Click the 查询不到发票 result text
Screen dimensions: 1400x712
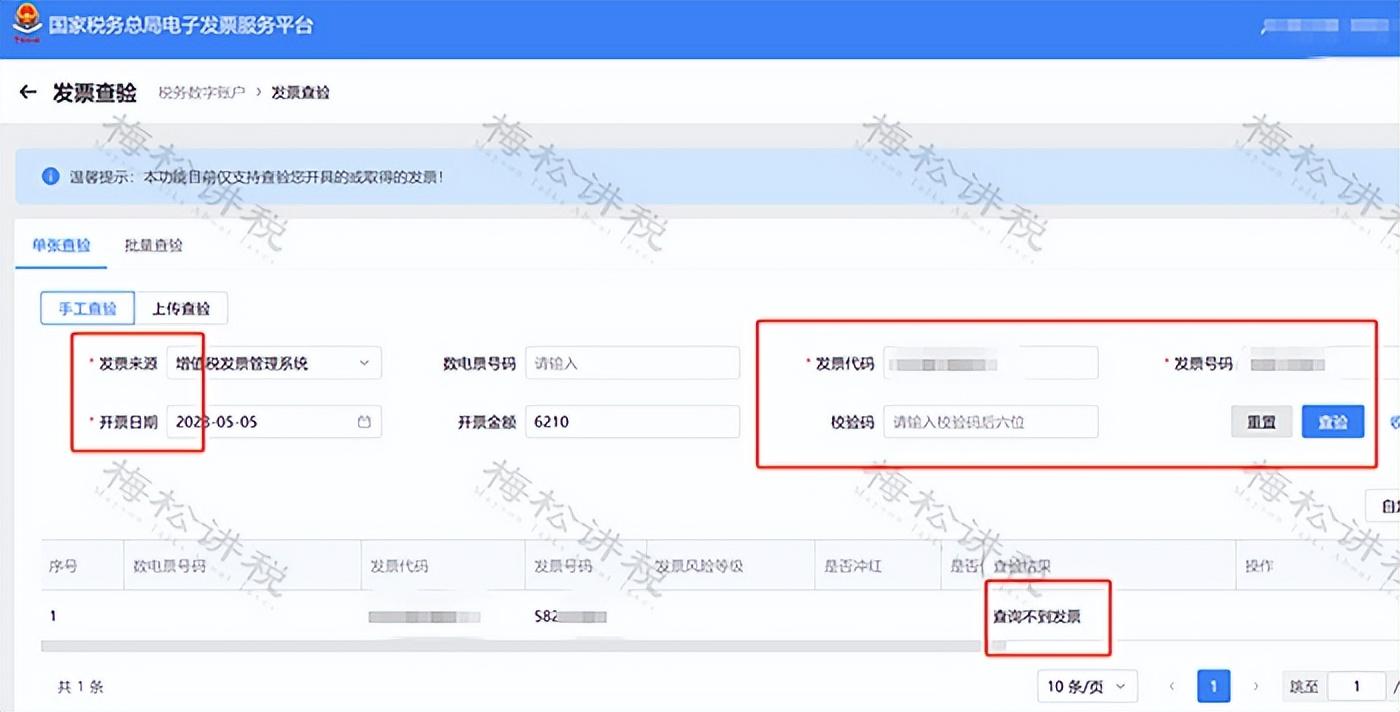click(x=1036, y=616)
